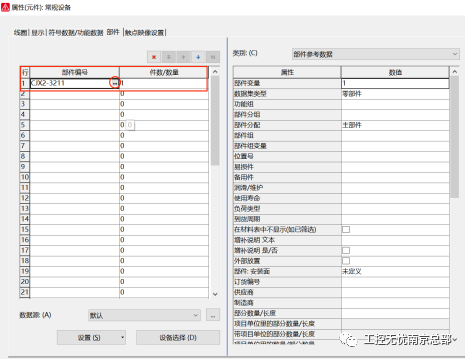Click the … button beside the 数据源 dropdown
This screenshot has width=466, height=360.
(213, 315)
